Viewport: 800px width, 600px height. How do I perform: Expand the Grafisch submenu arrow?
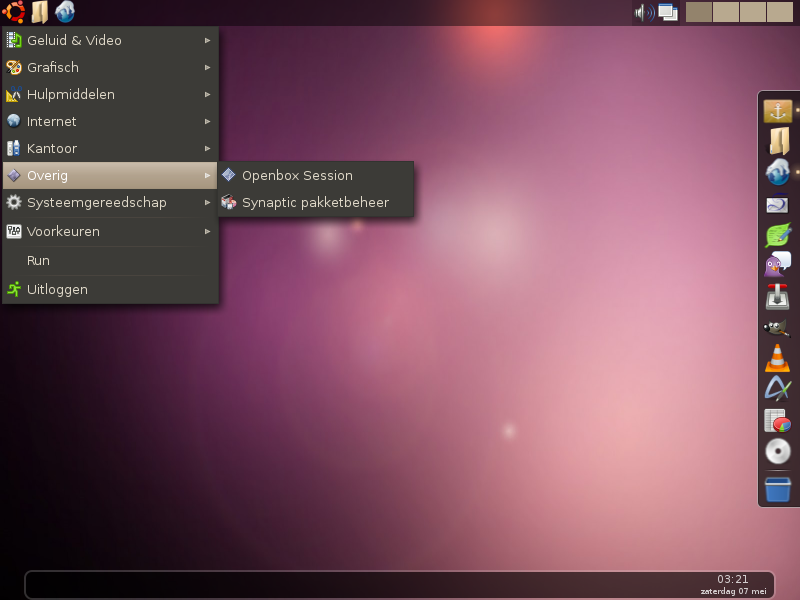208,67
